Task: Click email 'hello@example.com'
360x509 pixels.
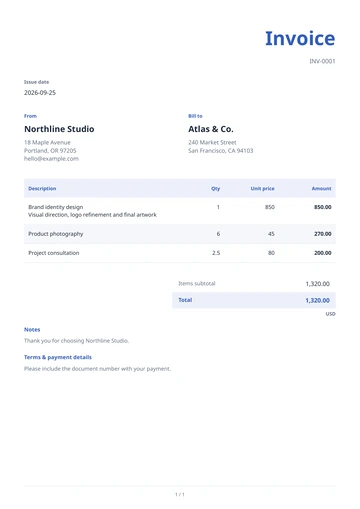Action: pyautogui.click(x=51, y=159)
